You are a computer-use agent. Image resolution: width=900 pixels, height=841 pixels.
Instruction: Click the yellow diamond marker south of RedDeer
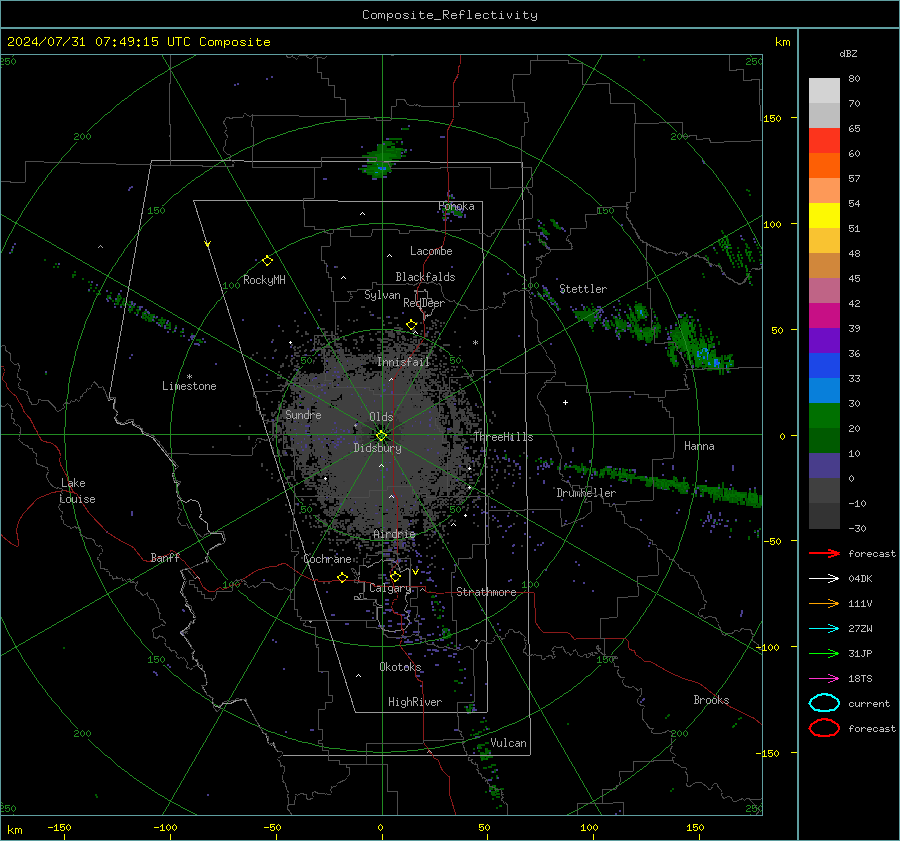tap(411, 325)
